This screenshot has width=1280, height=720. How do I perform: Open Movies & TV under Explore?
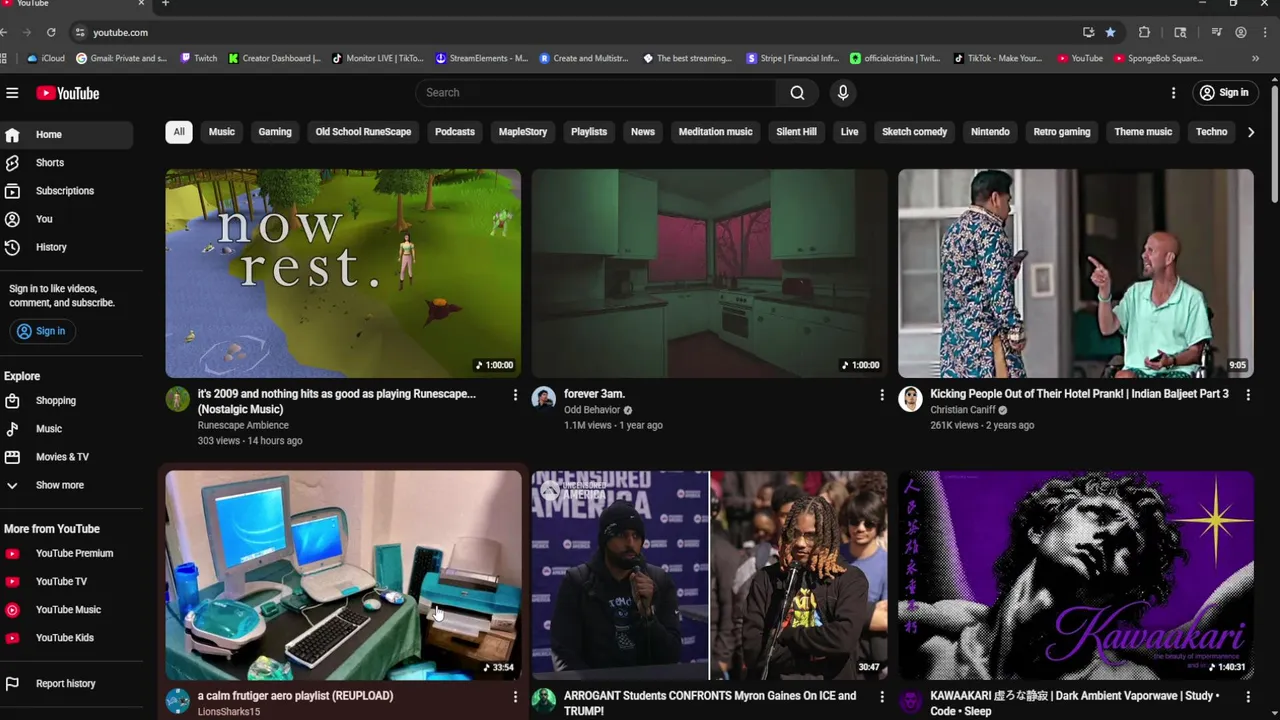pos(66,457)
